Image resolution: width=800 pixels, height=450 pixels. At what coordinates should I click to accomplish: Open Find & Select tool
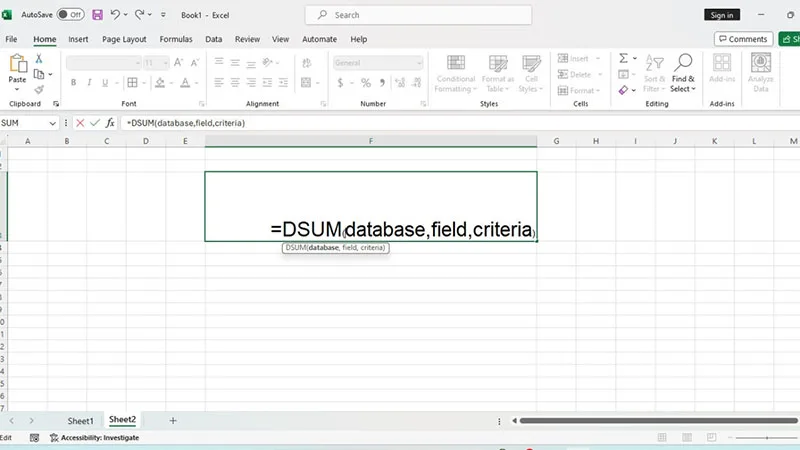pyautogui.click(x=683, y=73)
